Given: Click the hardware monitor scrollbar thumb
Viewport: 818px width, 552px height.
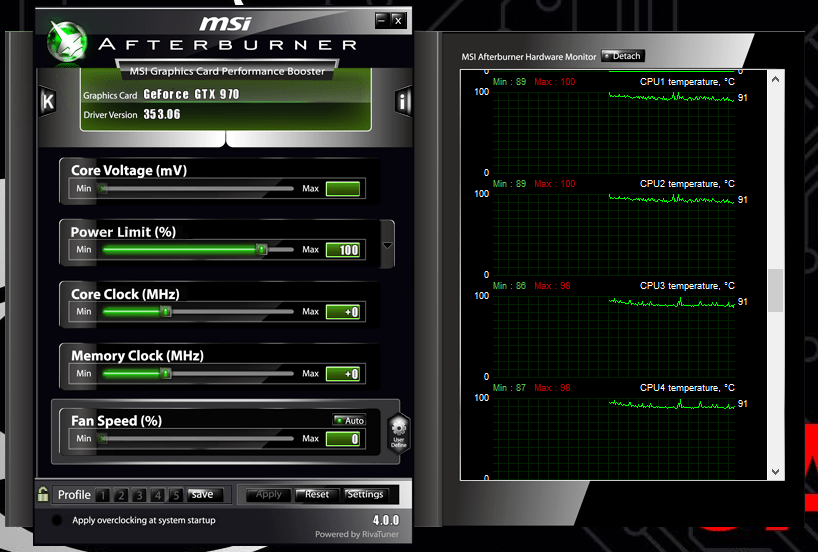Looking at the screenshot, I should 775,291.
